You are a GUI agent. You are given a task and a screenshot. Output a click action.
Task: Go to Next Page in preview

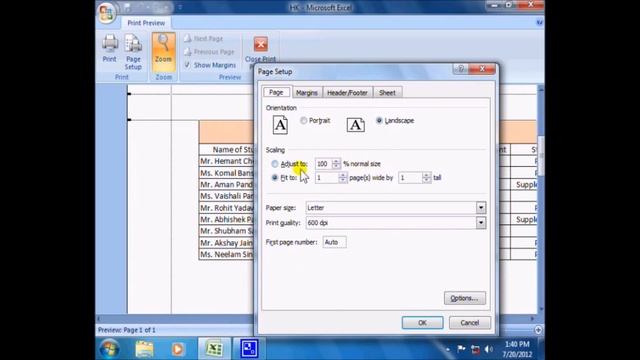click(203, 38)
